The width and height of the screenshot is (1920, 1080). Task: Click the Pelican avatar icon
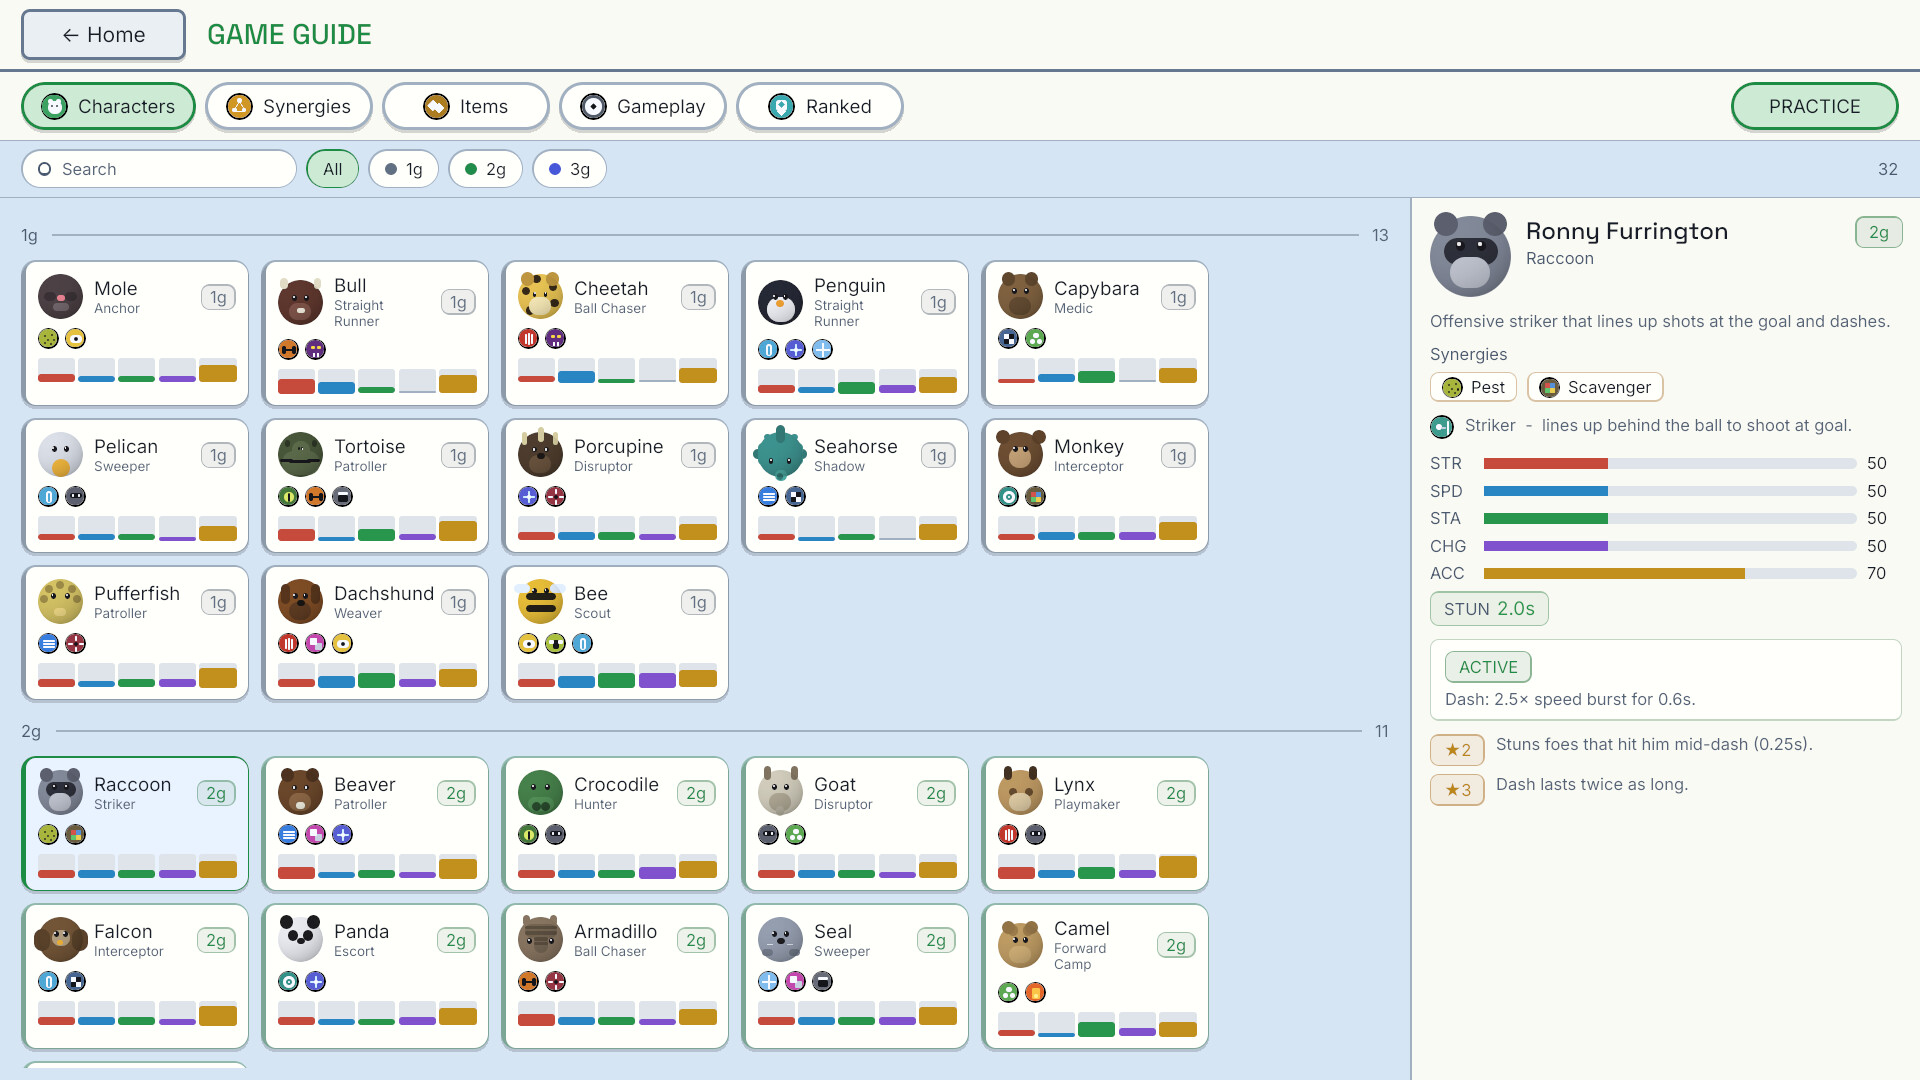pos(60,455)
